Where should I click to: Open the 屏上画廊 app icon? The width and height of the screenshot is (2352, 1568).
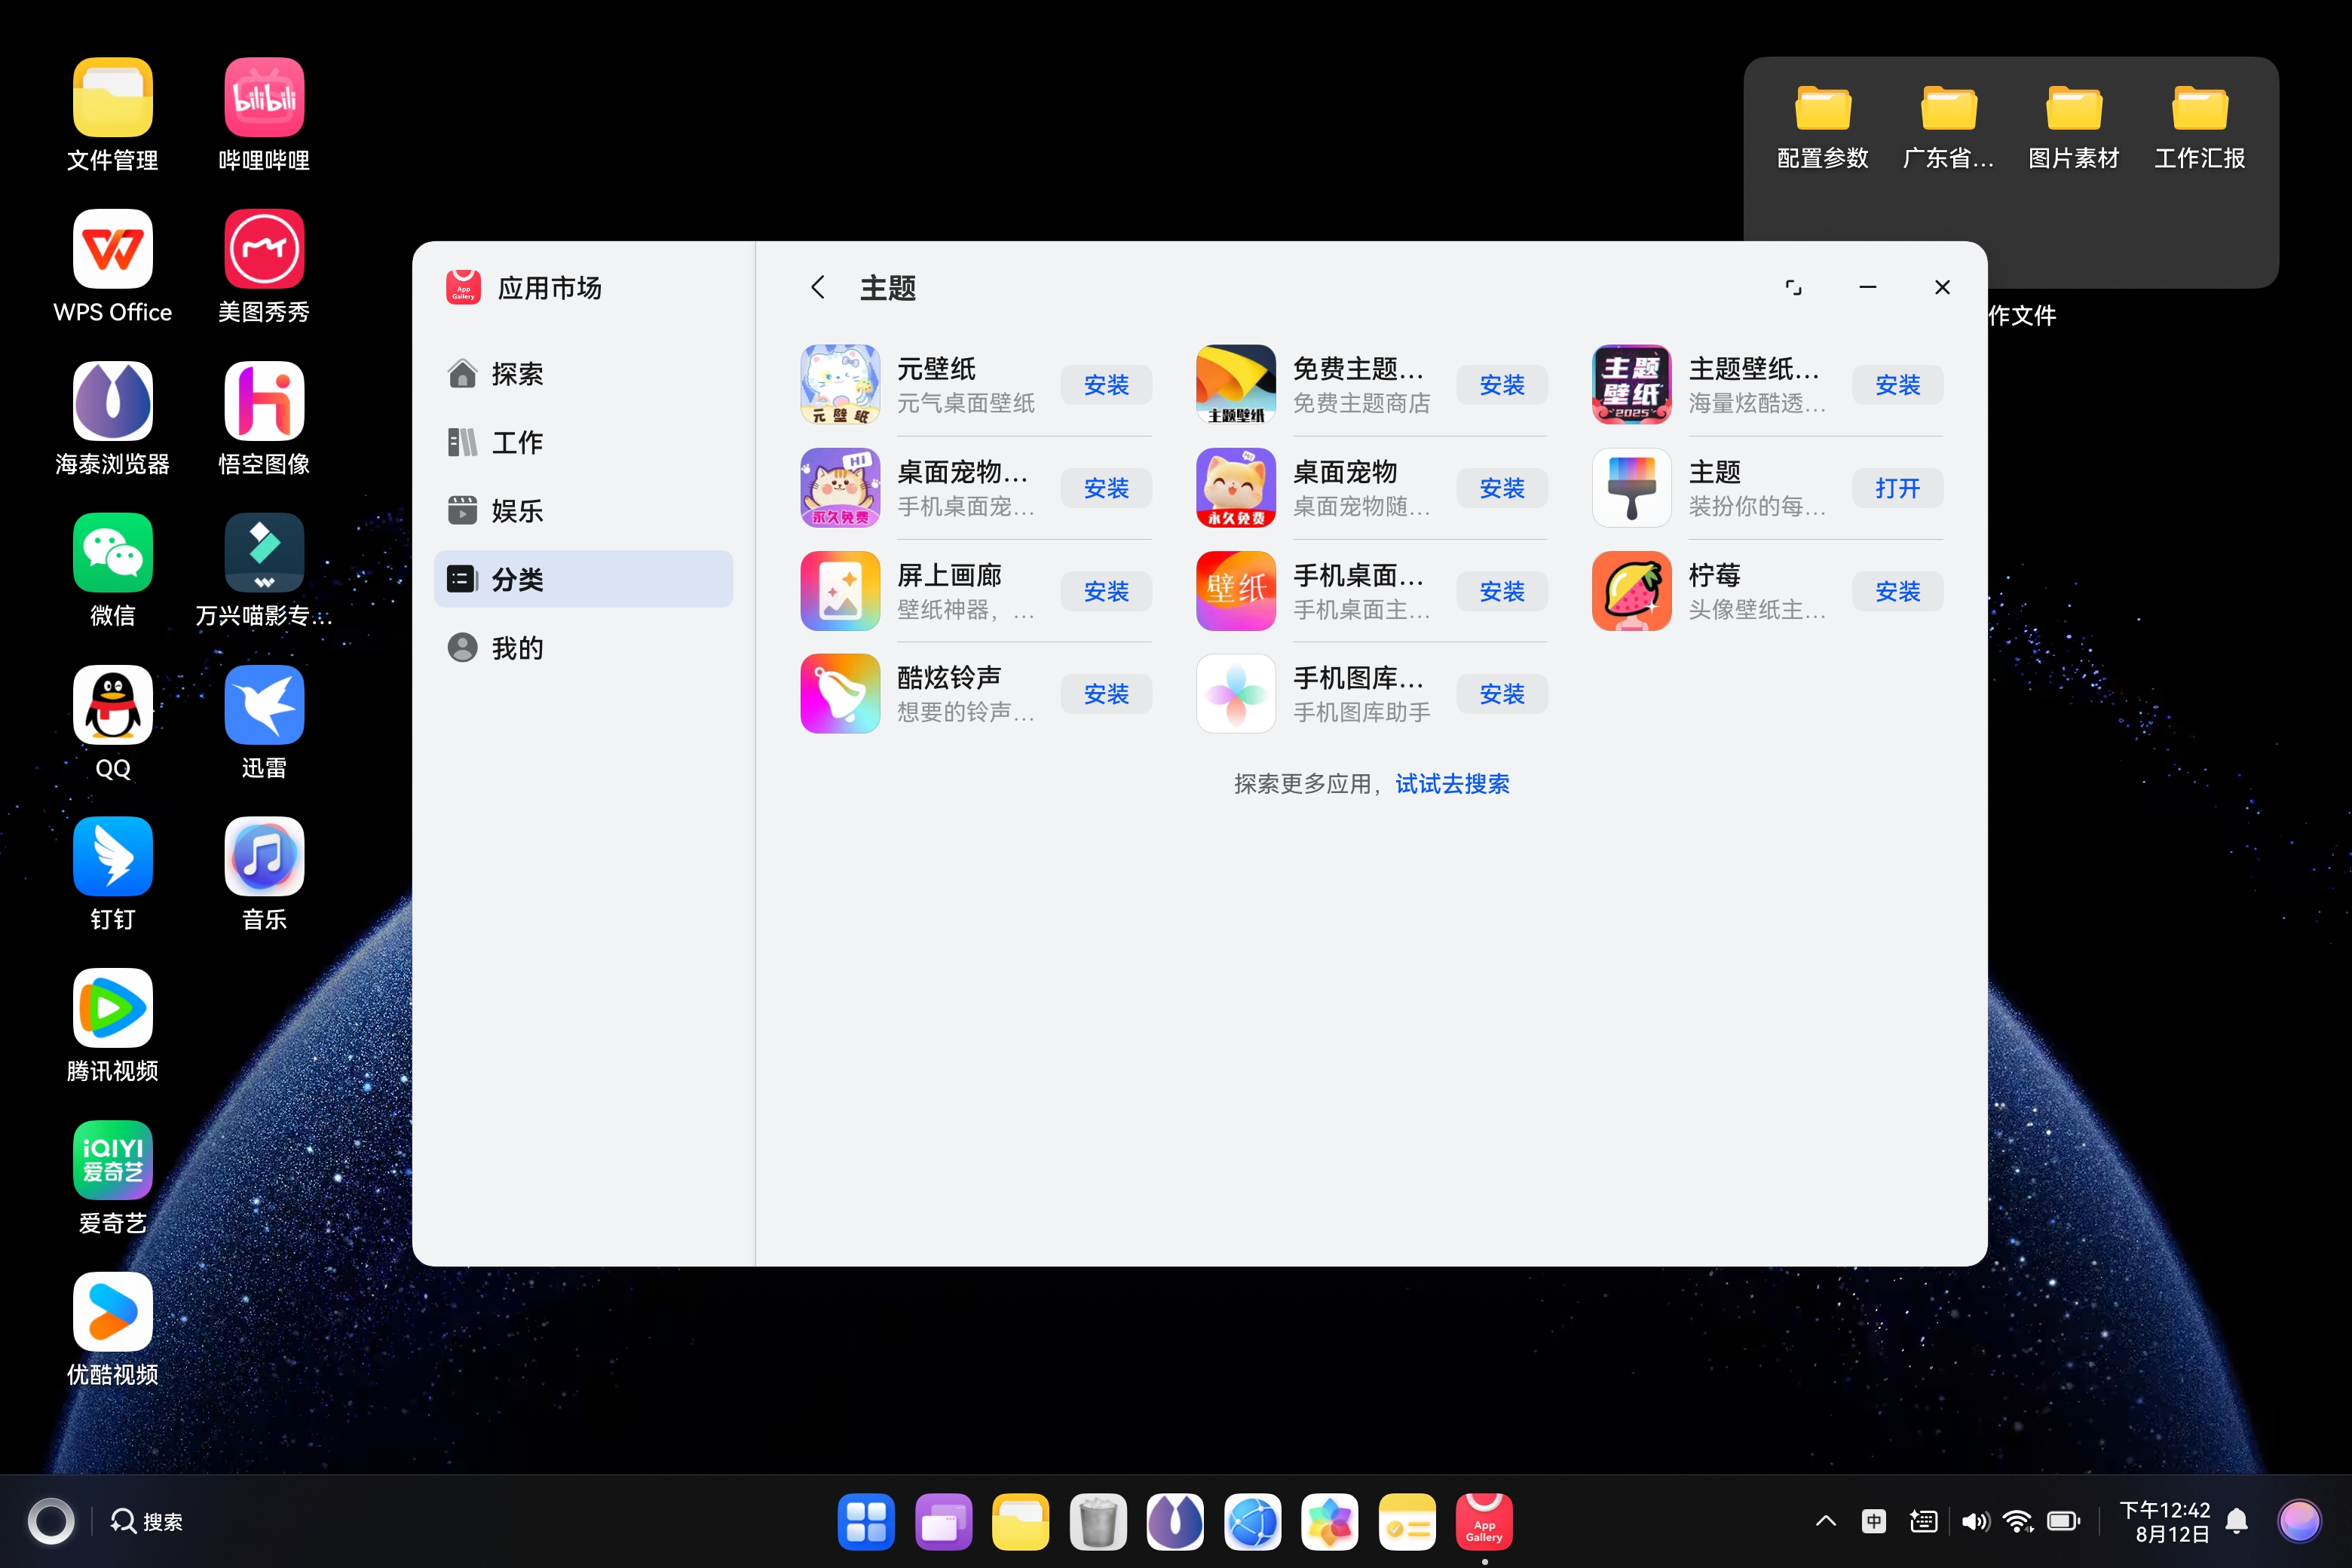click(x=840, y=591)
